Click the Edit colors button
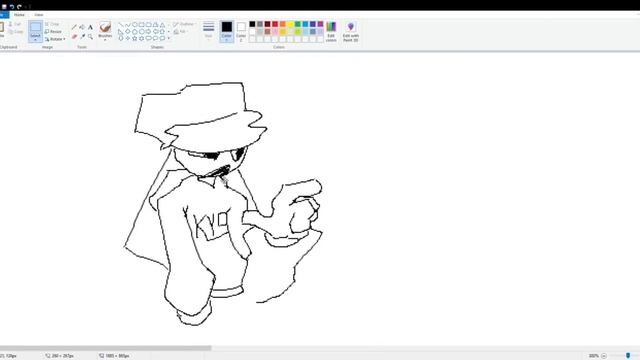The height and width of the screenshot is (360, 640). point(331,32)
